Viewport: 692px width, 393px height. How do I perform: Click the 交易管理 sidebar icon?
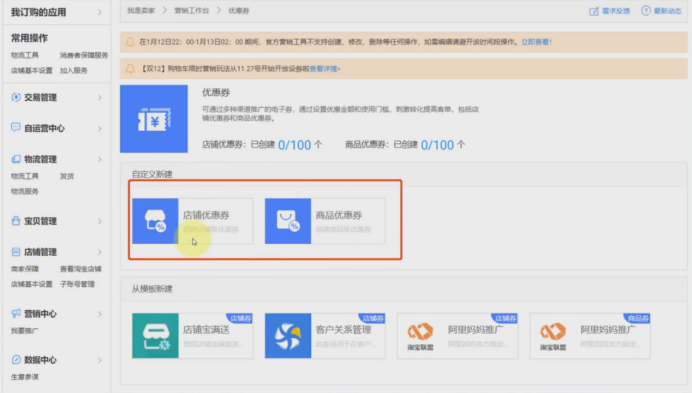[x=16, y=97]
